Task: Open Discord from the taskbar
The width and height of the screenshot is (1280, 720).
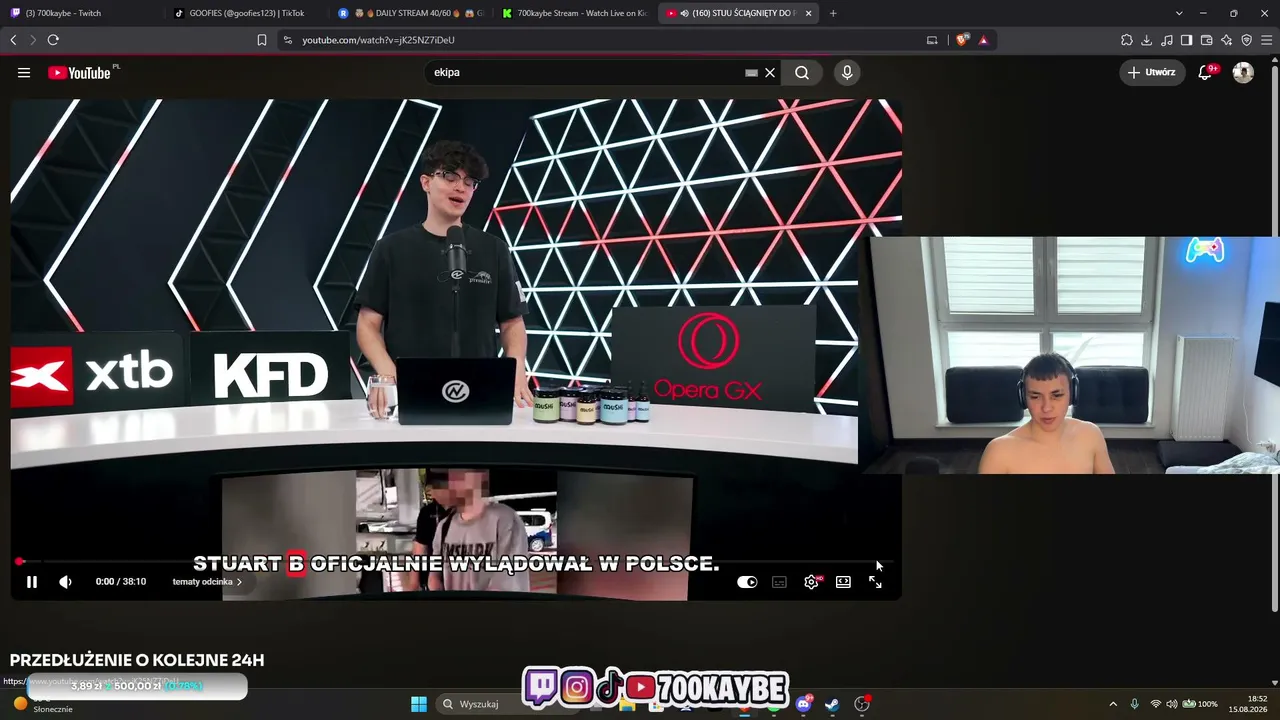Action: pos(803,704)
